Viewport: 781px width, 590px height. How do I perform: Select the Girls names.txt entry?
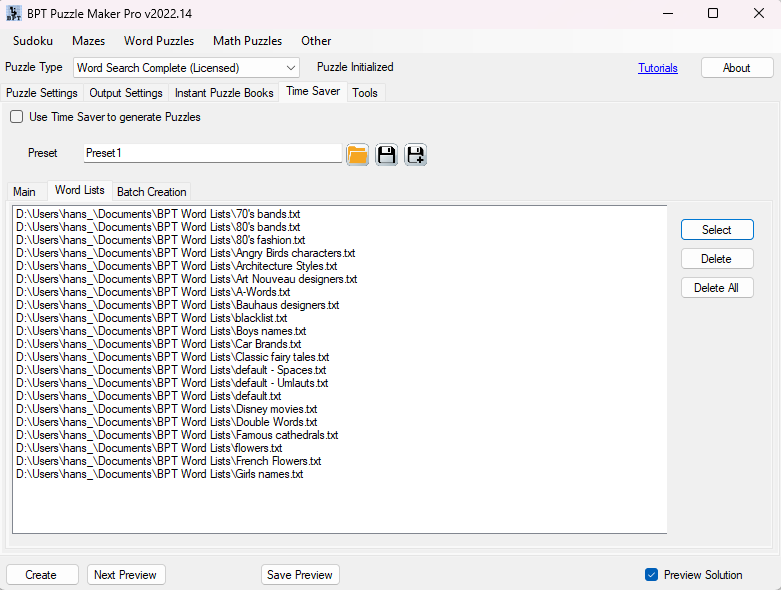tap(159, 474)
